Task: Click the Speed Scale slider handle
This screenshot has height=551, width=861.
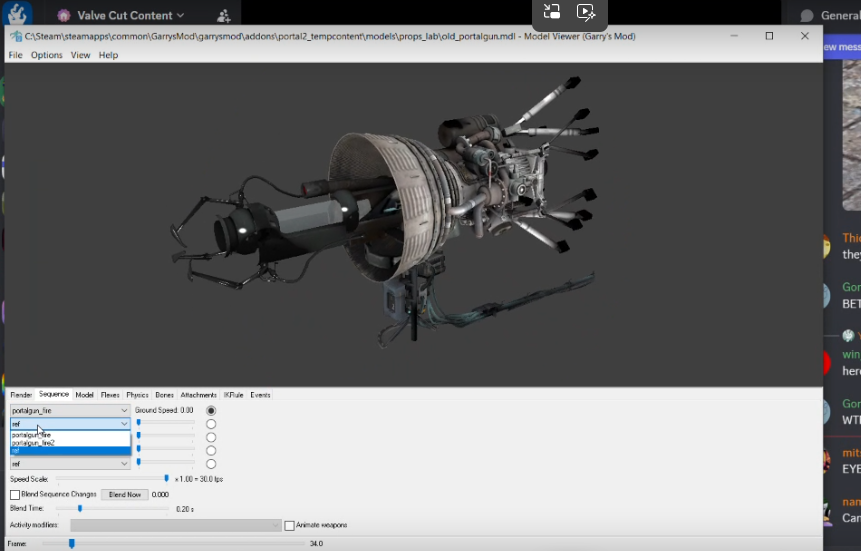Action: (x=166, y=478)
